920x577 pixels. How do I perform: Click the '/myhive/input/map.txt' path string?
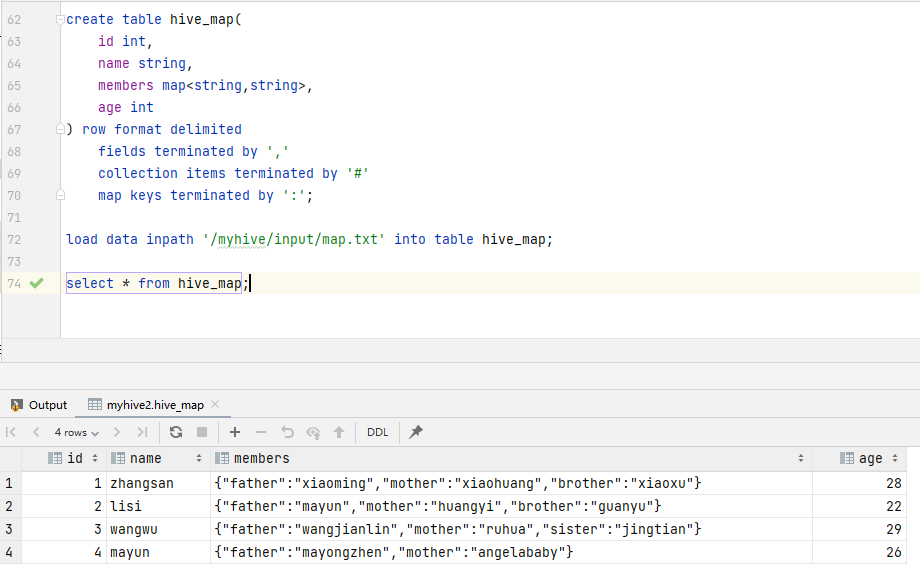[x=293, y=239]
